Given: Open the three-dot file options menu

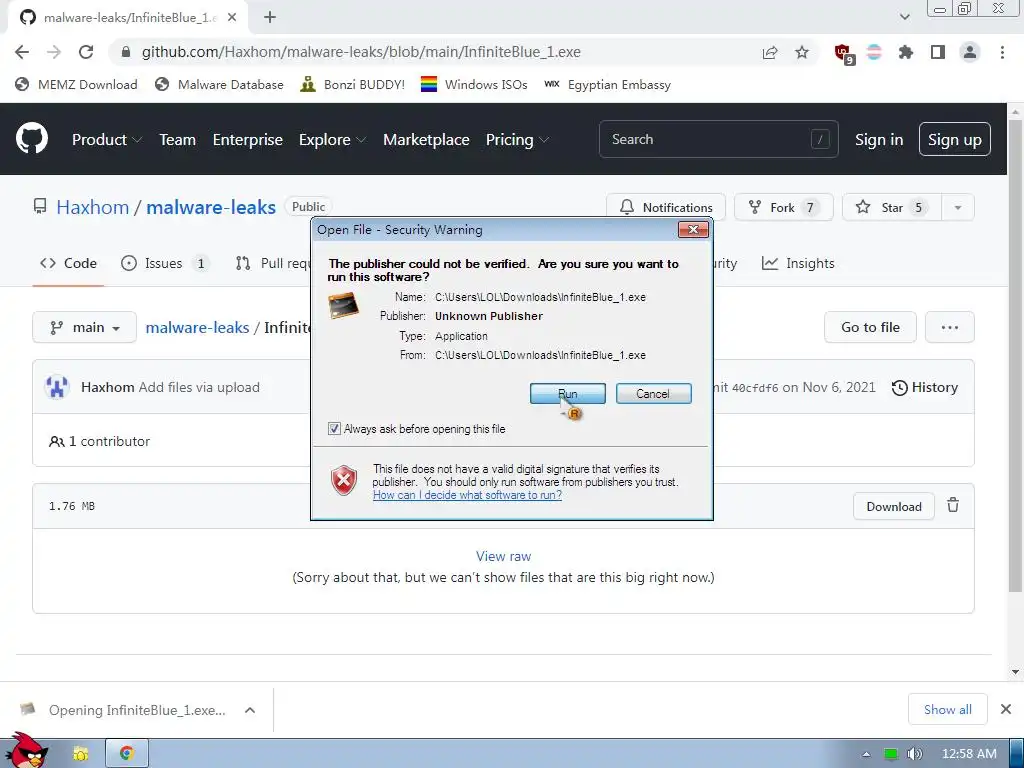Looking at the screenshot, I should [x=950, y=327].
